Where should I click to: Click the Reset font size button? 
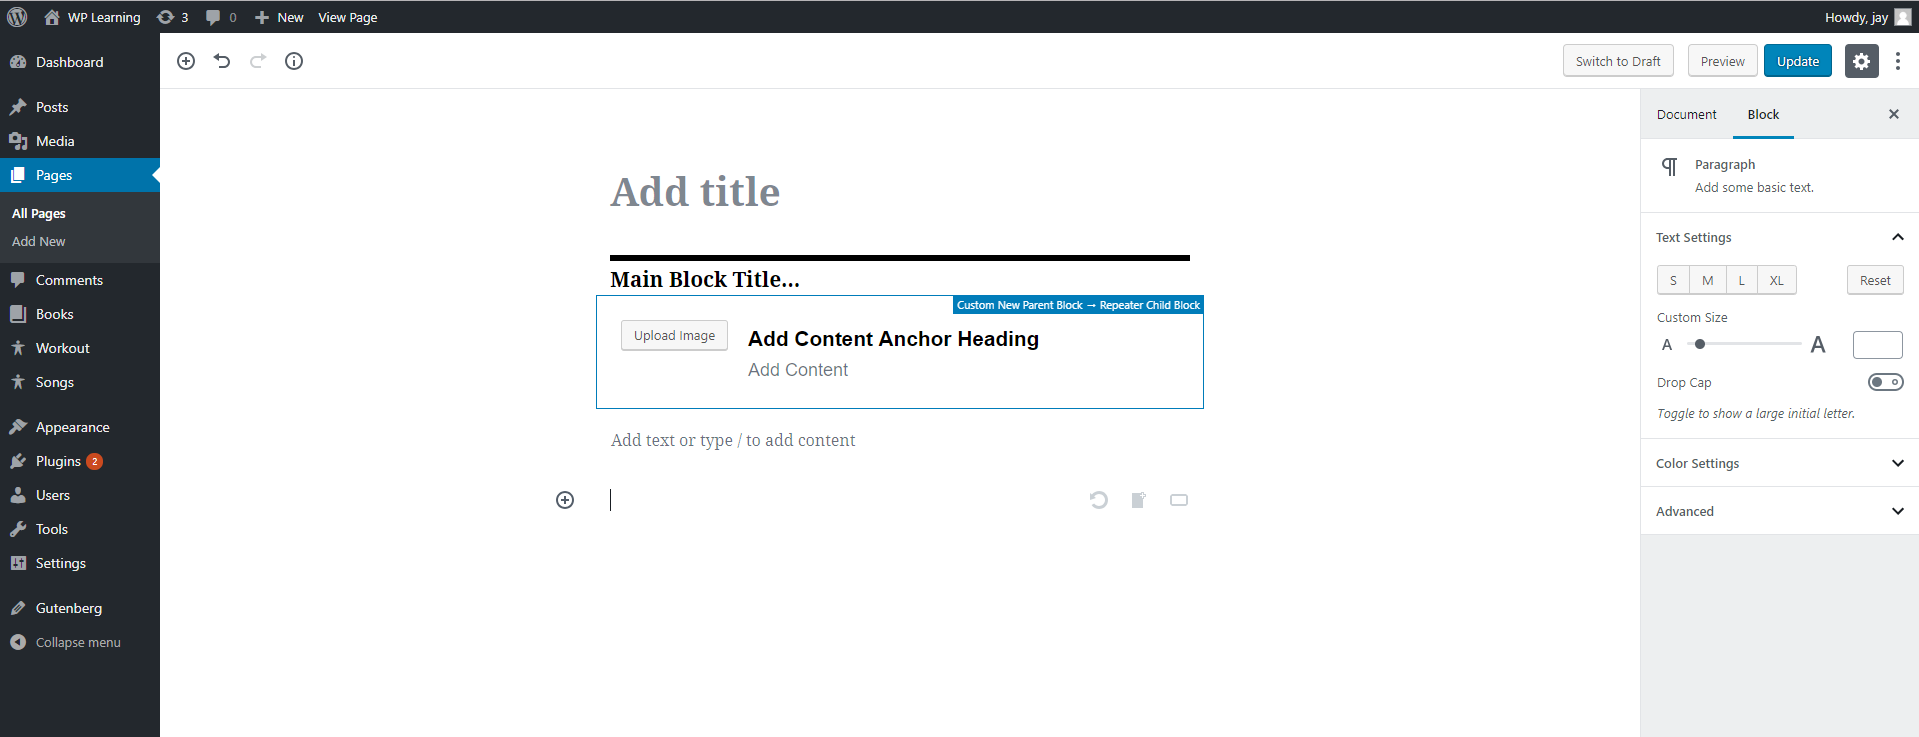(1875, 280)
